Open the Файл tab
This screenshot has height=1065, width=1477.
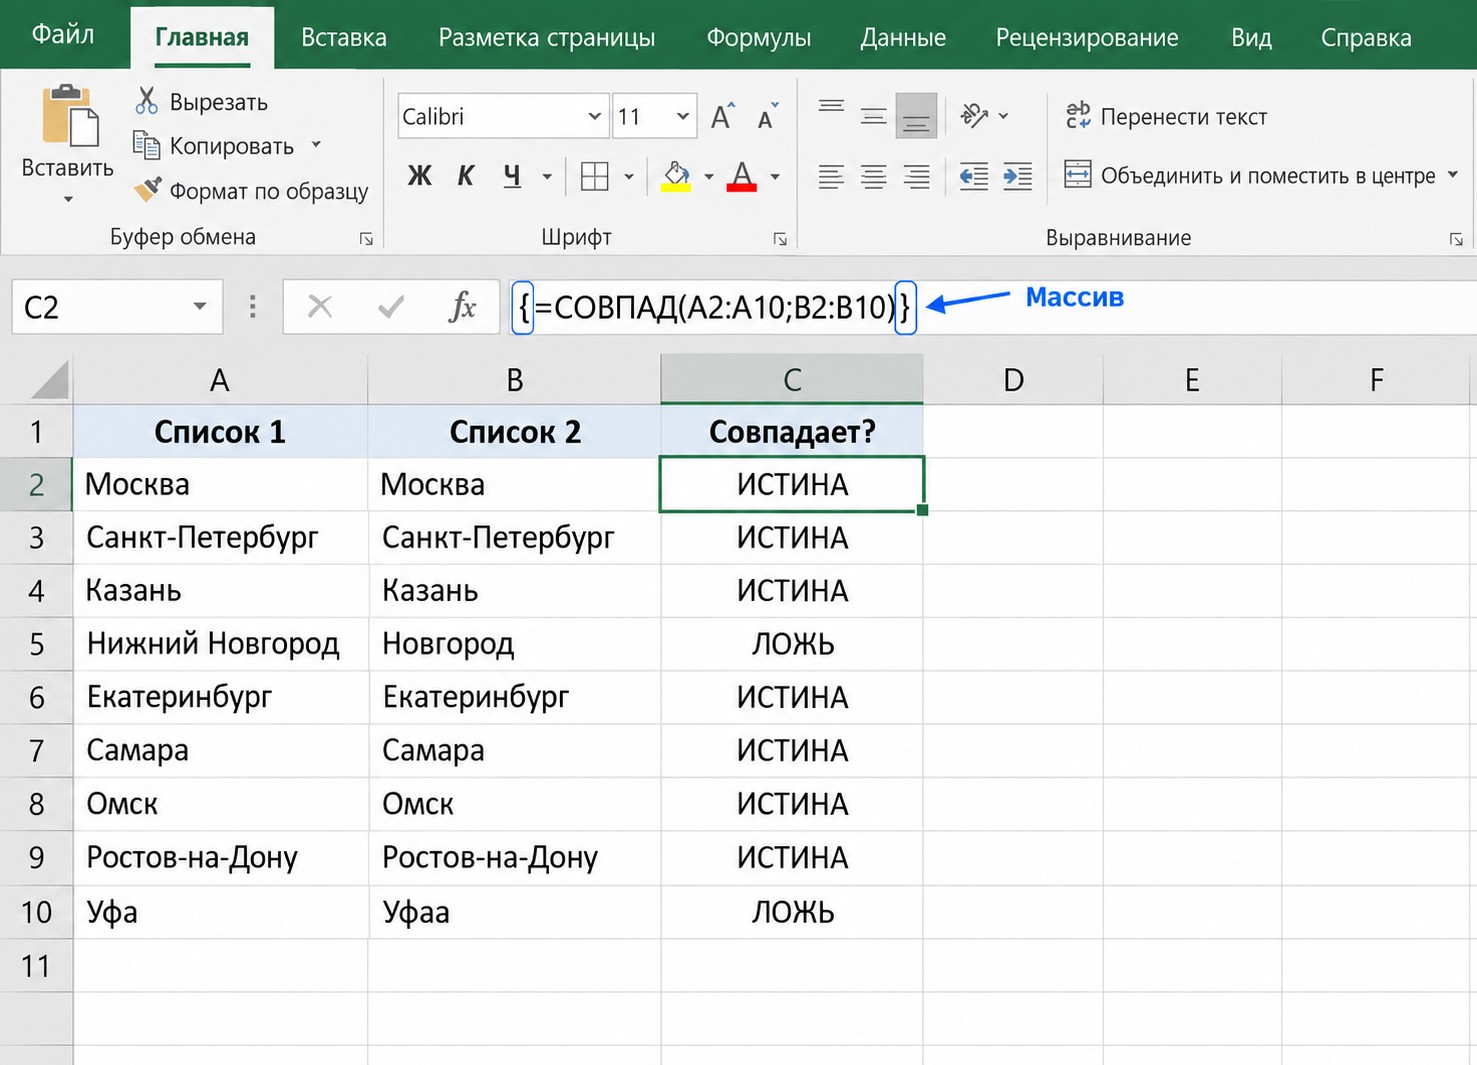point(63,35)
